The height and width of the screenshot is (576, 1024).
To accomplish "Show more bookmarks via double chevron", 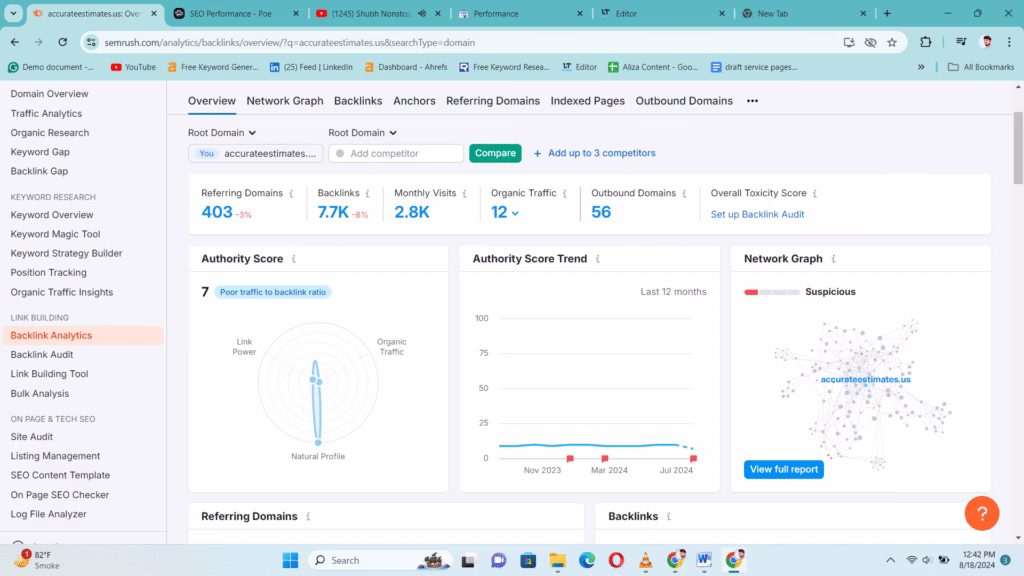I will 921,67.
